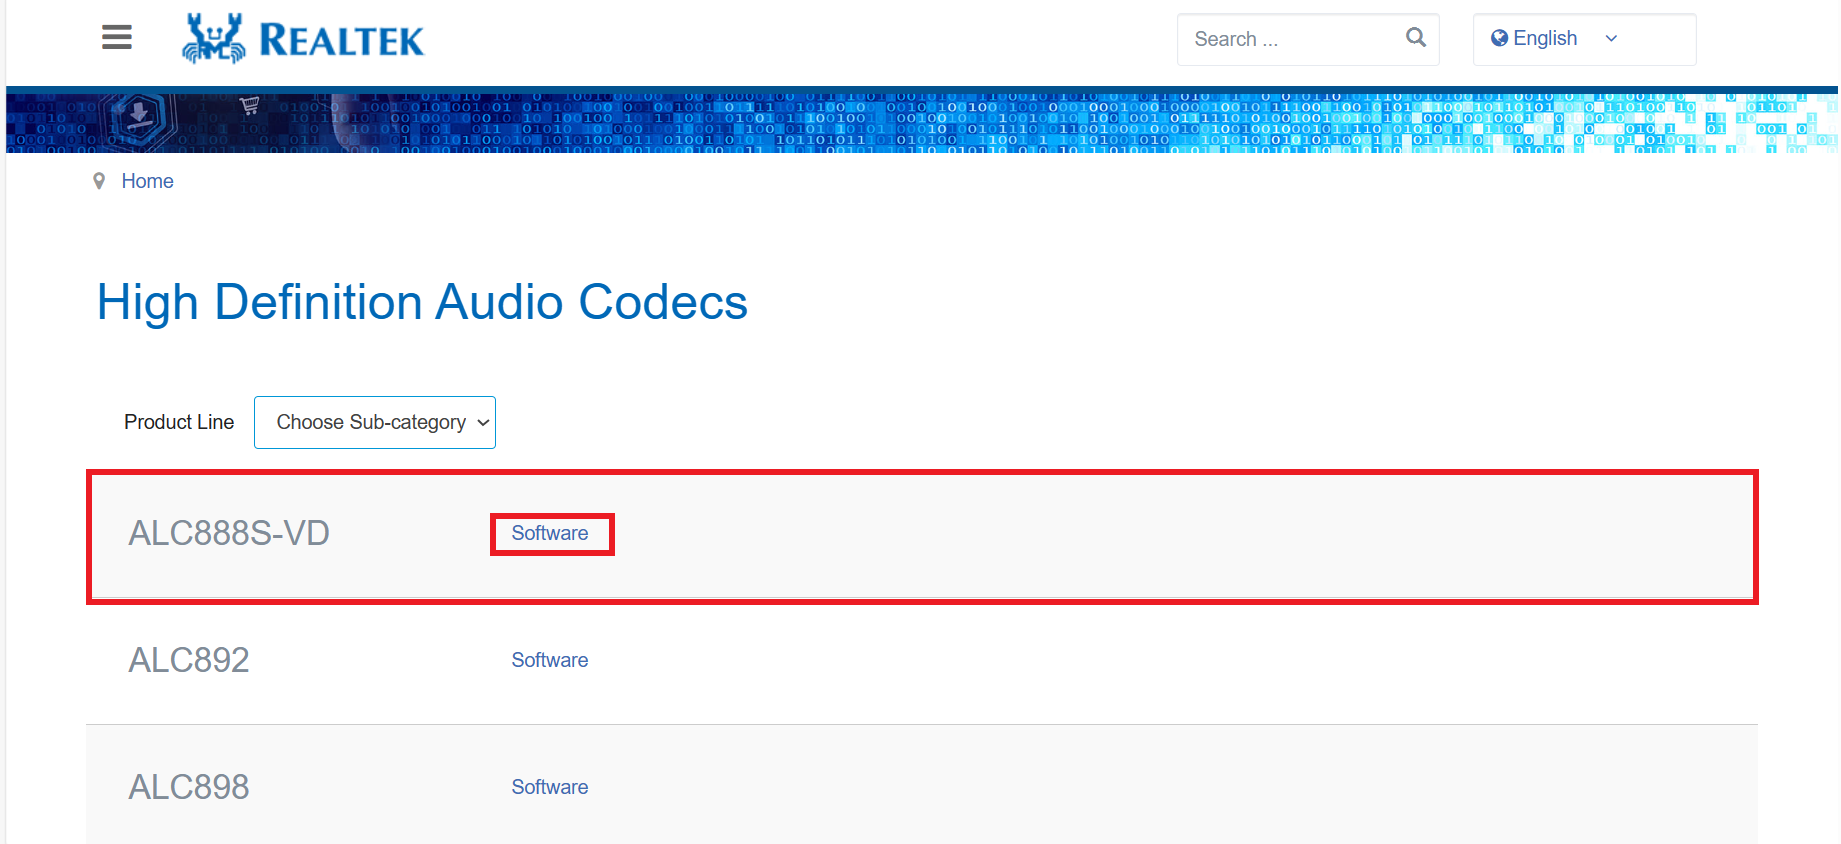Viewport: 1841px width, 844px height.
Task: Expand the English language dropdown
Action: pyautogui.click(x=1584, y=39)
